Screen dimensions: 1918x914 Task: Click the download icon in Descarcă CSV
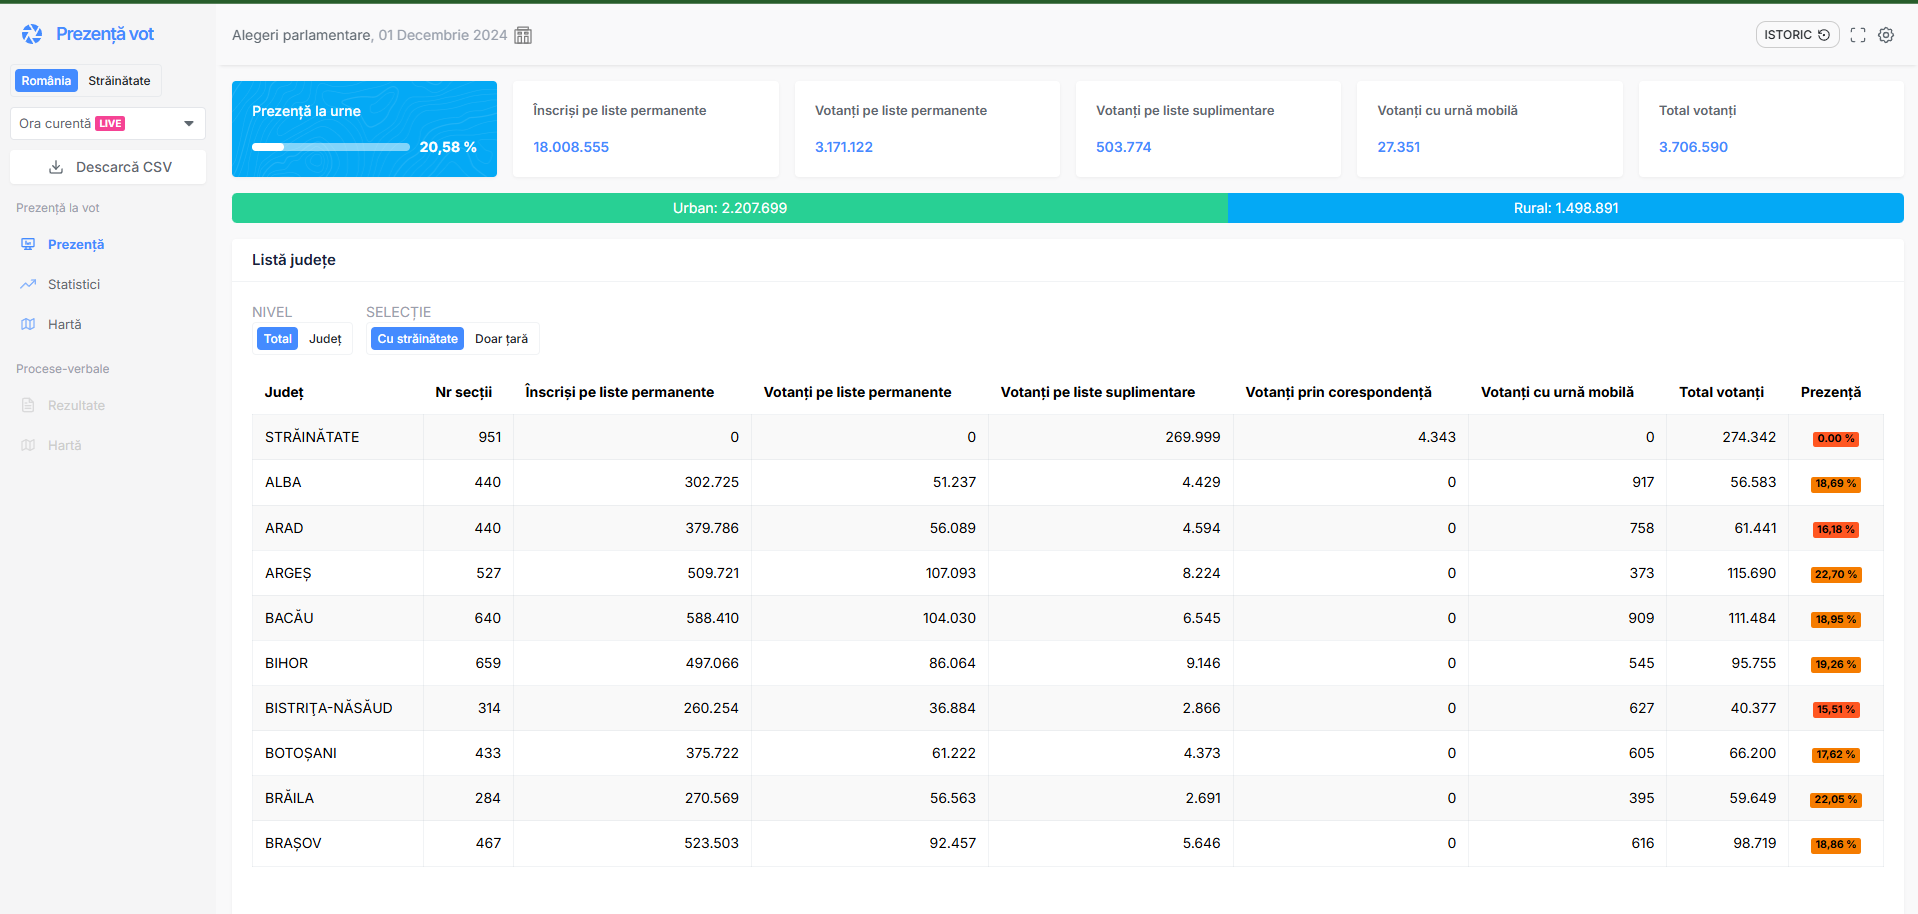coord(56,167)
